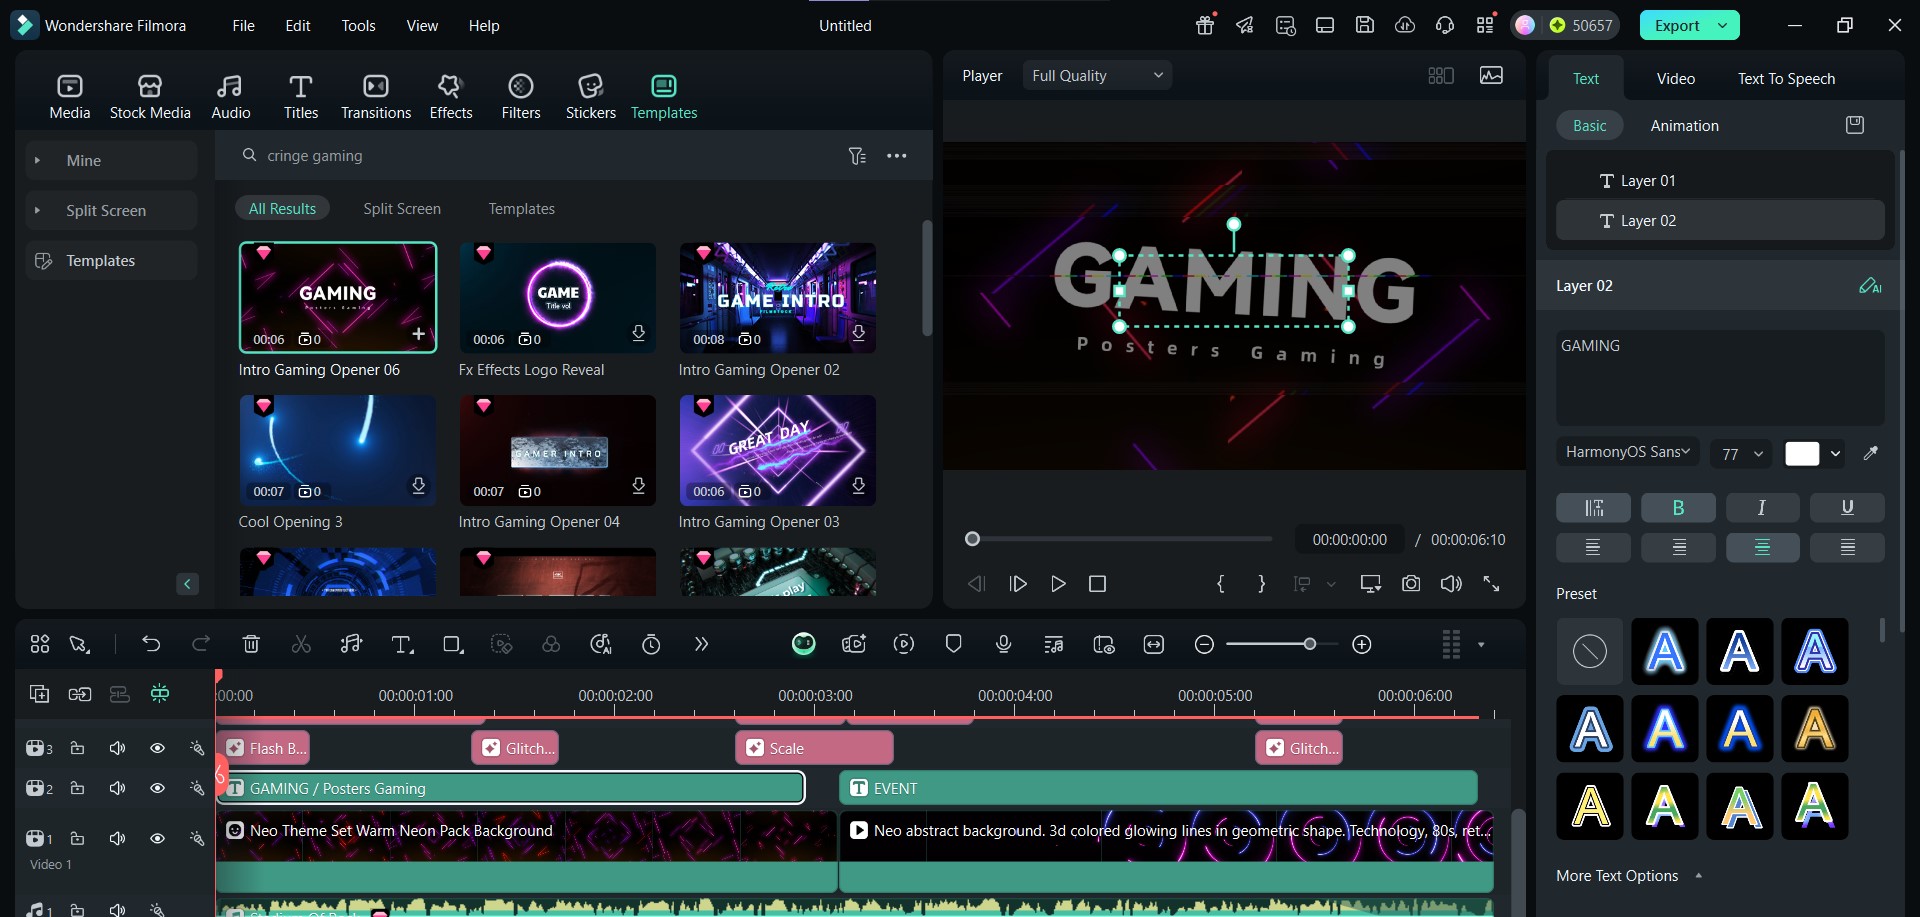Click the cringe gaming search field
The width and height of the screenshot is (1920, 917).
click(x=540, y=156)
